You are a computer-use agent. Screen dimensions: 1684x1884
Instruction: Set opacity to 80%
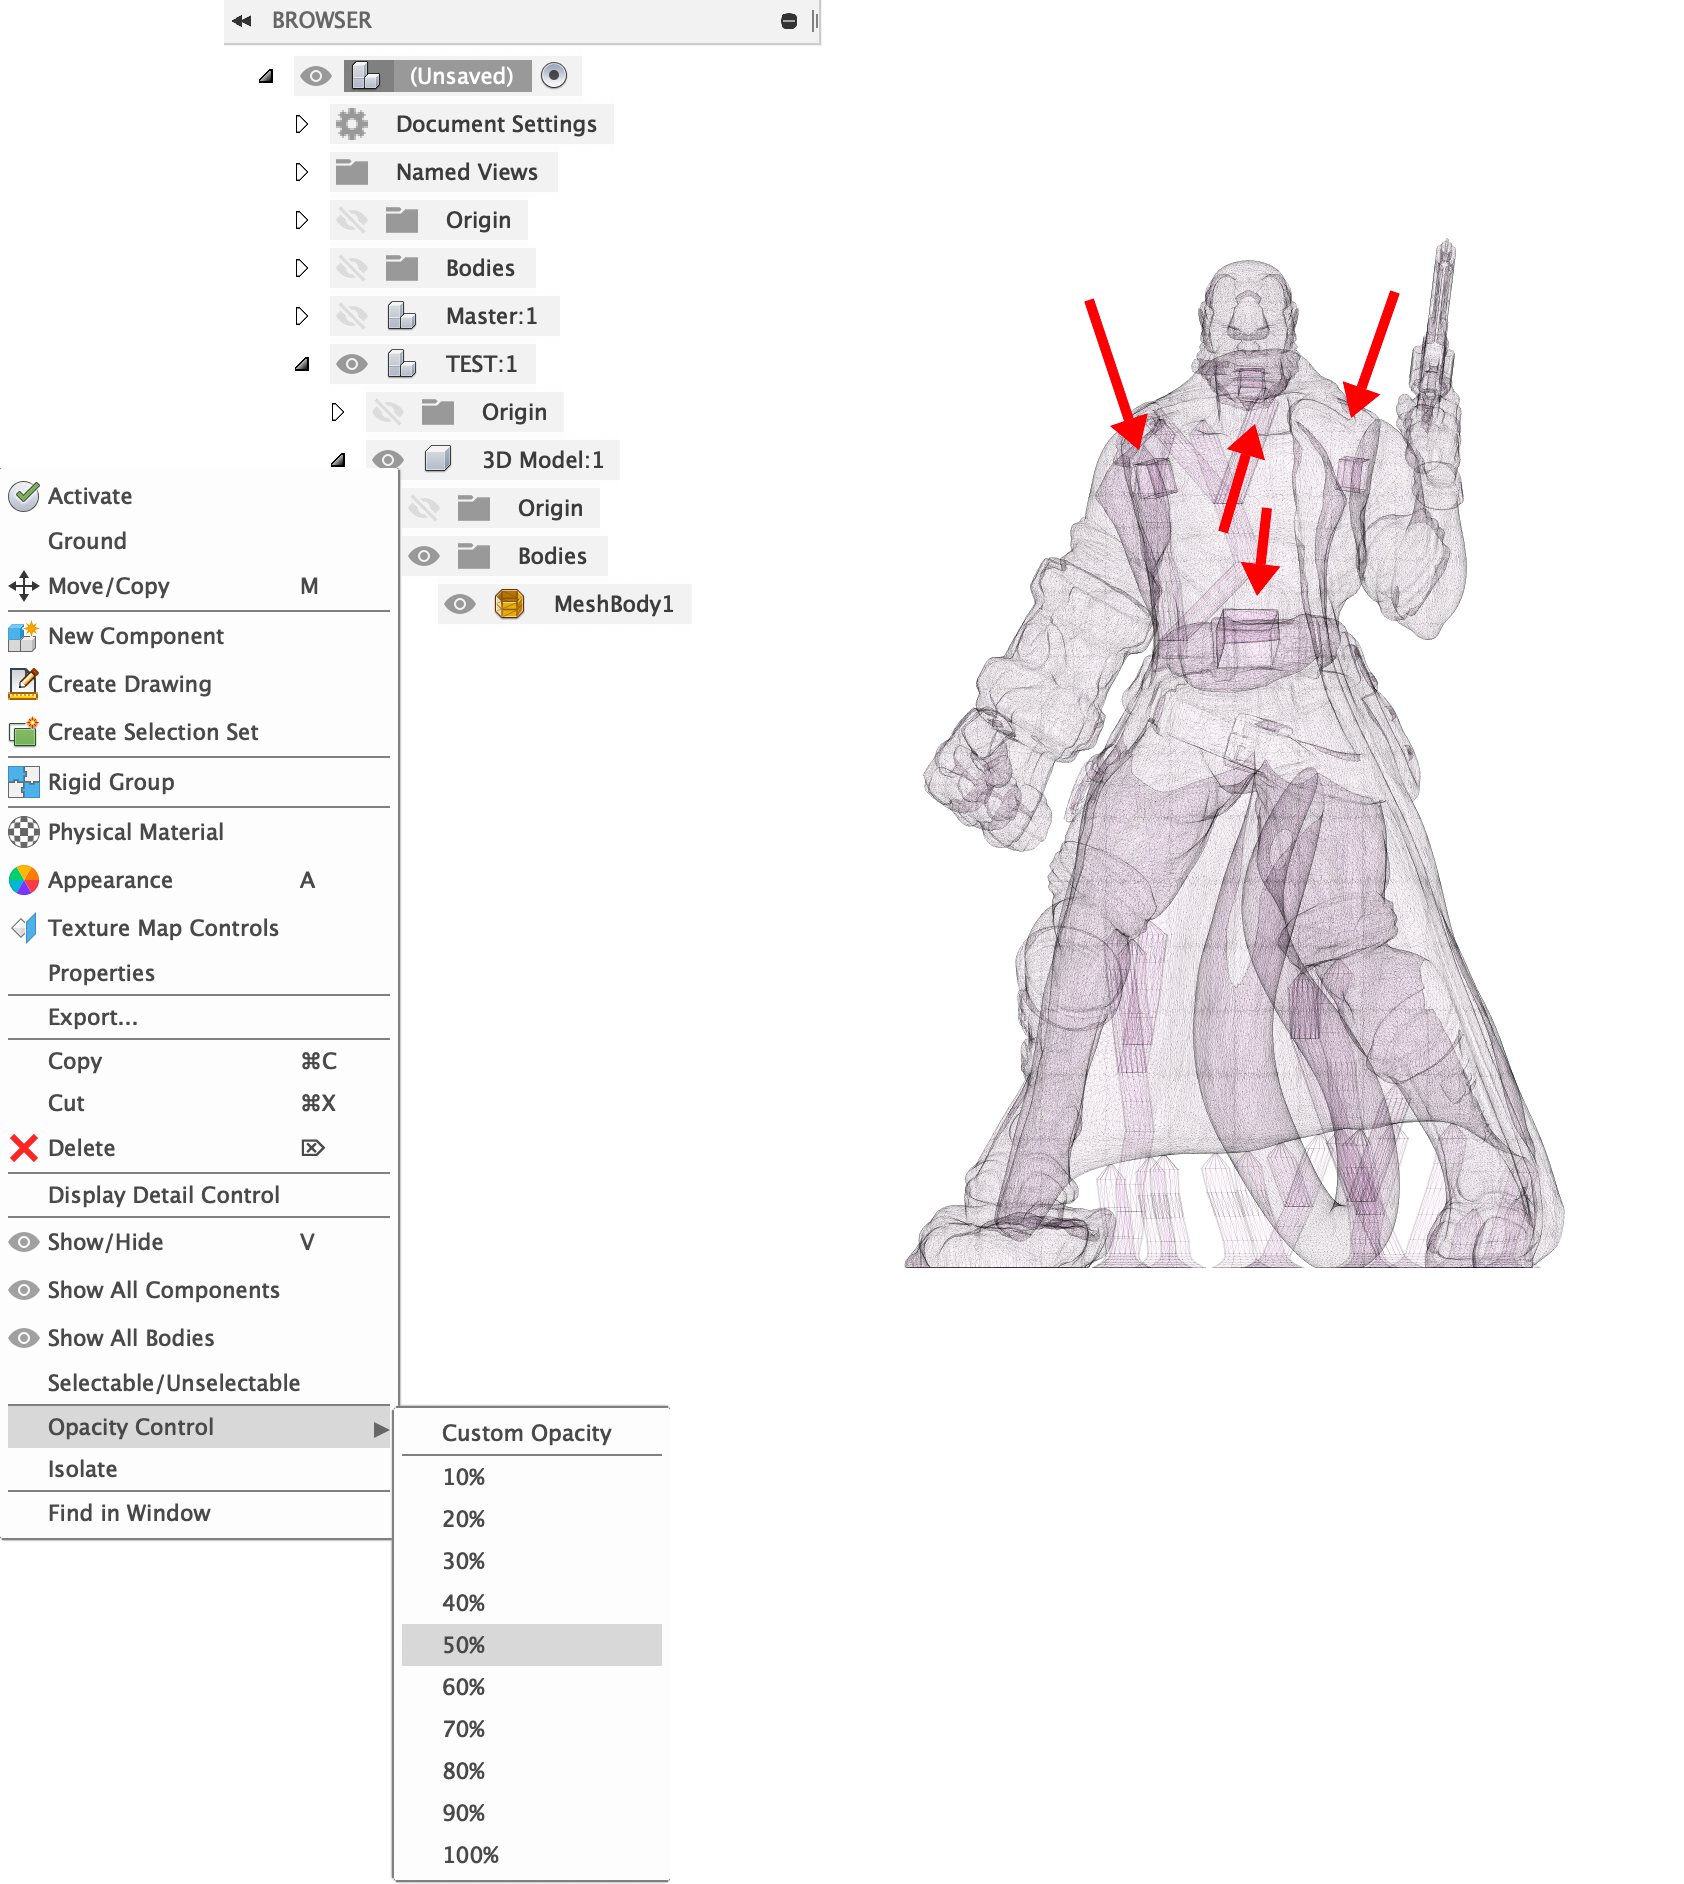pyautogui.click(x=532, y=1771)
